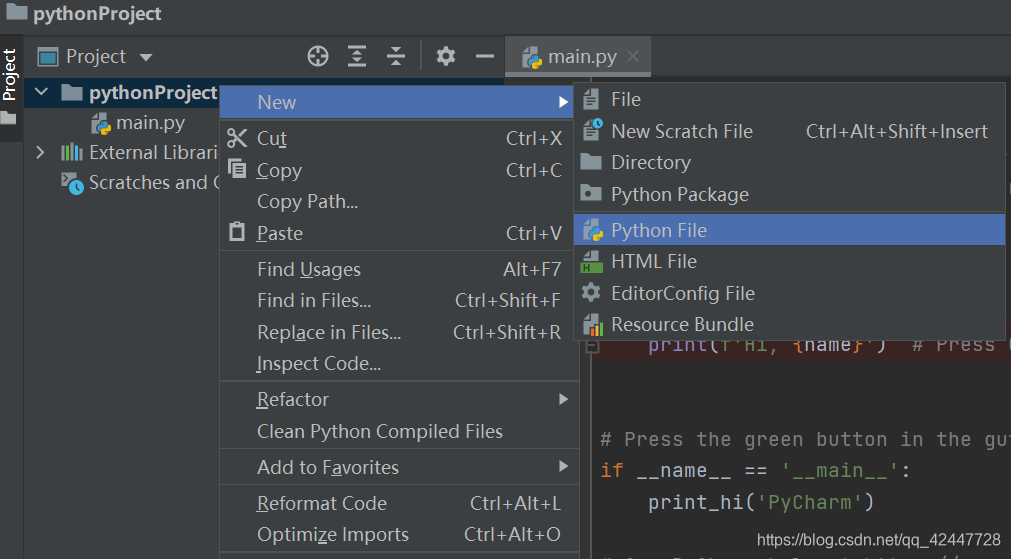Choose Find in Files... menu item
Screen dimensions: 1011x559
coord(397,300)
